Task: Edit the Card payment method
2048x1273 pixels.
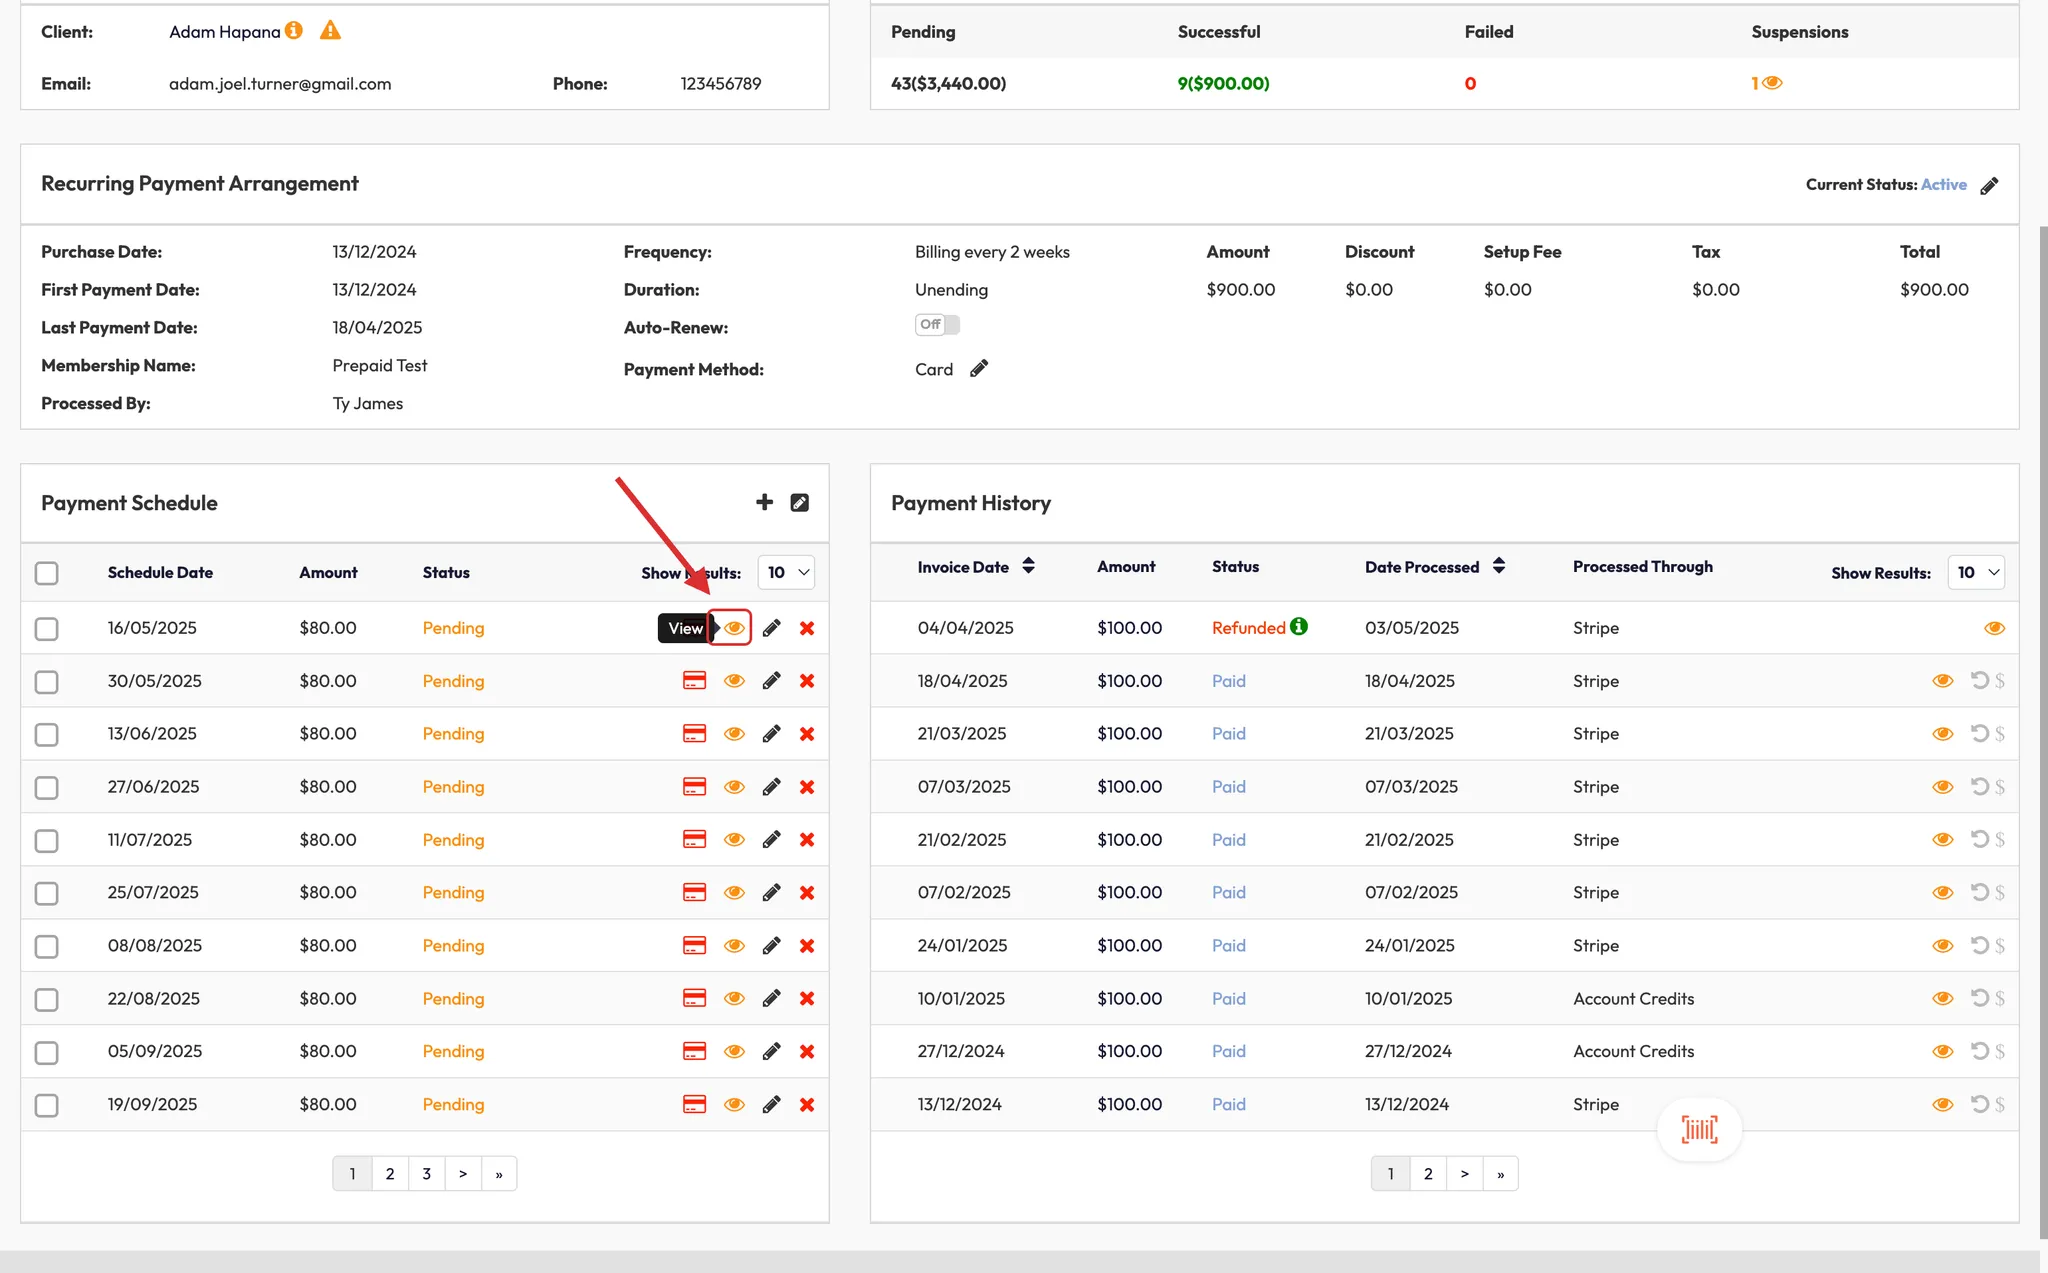Action: pos(979,369)
